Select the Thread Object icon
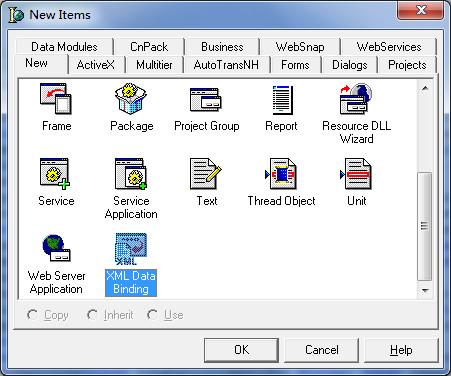Viewport: 451px width, 376px height. click(x=281, y=174)
